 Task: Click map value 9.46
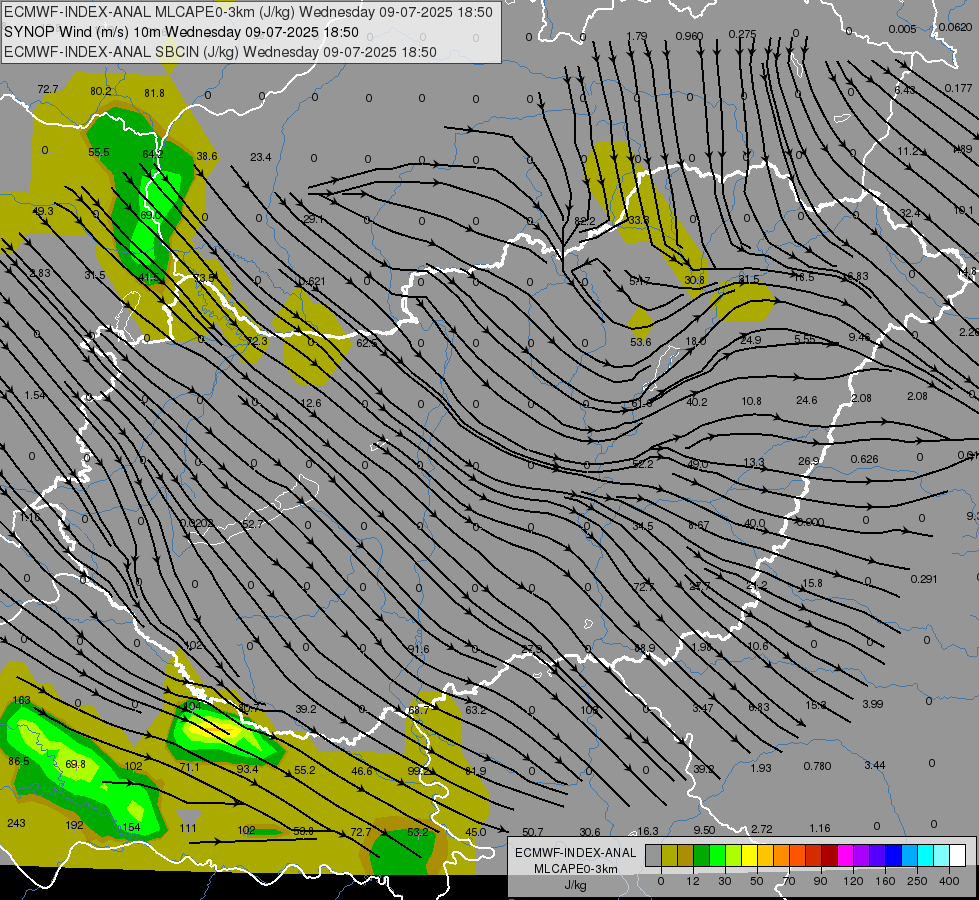[859, 337]
